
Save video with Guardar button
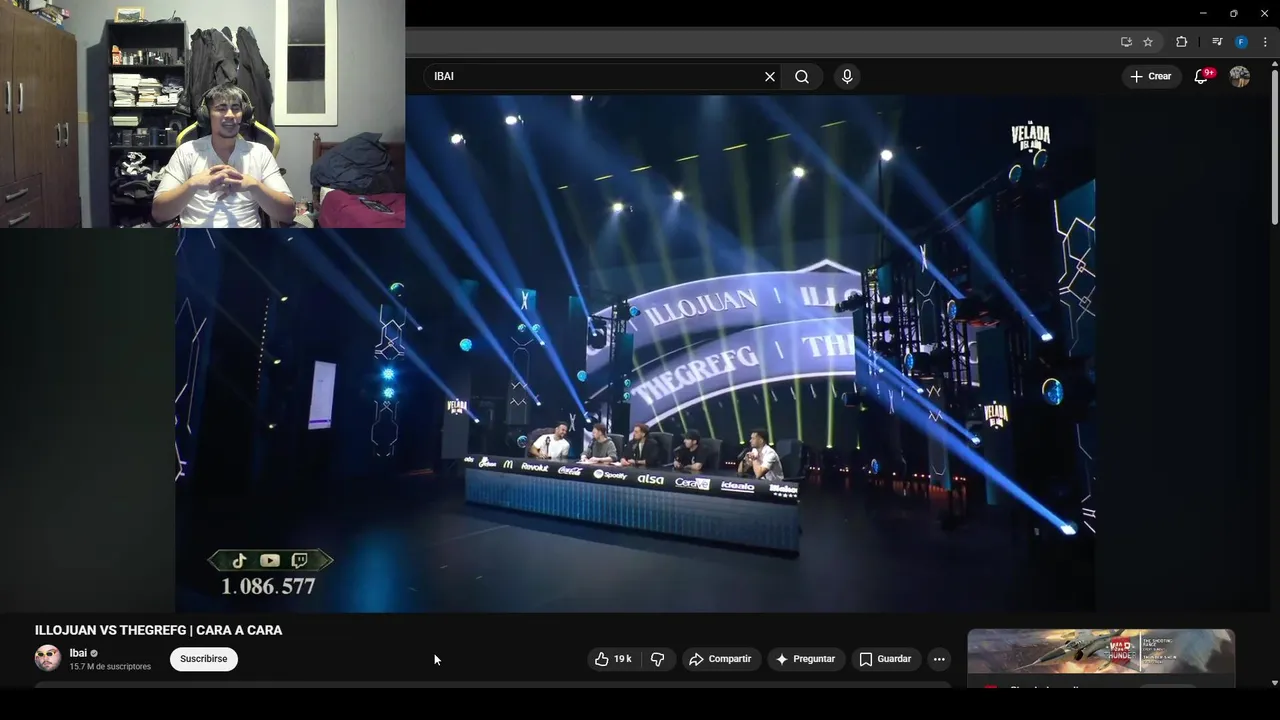click(x=885, y=659)
